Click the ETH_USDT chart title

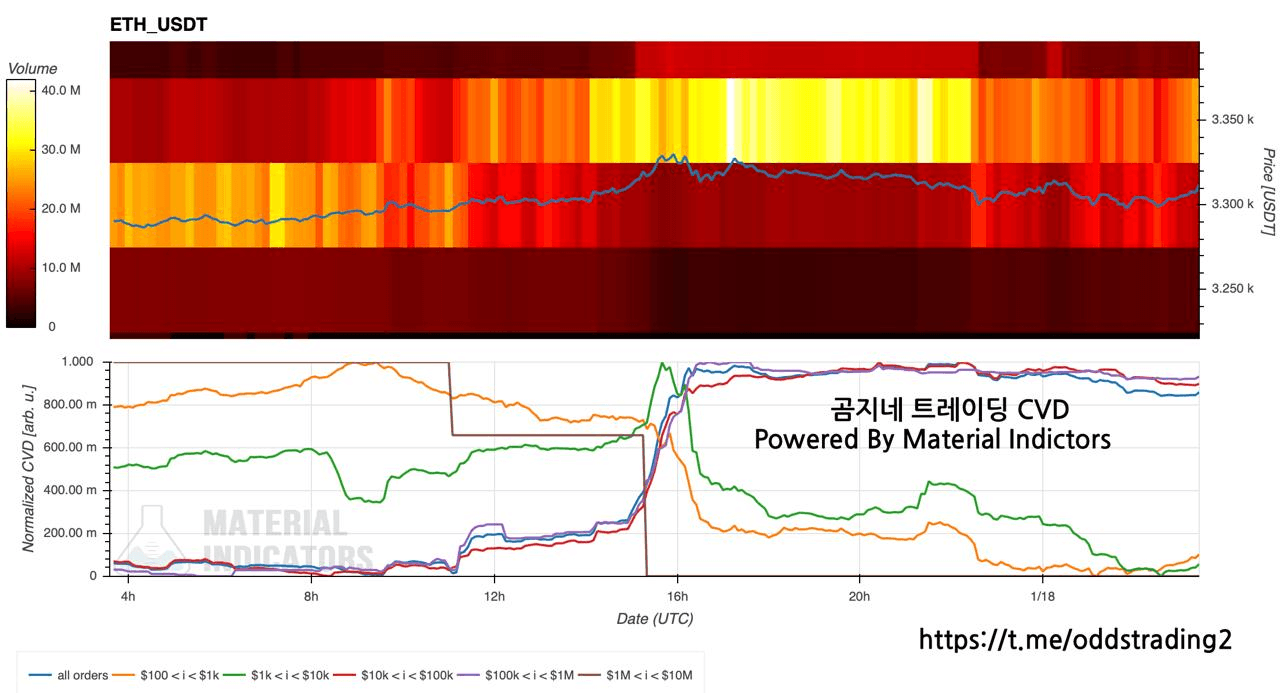[159, 25]
